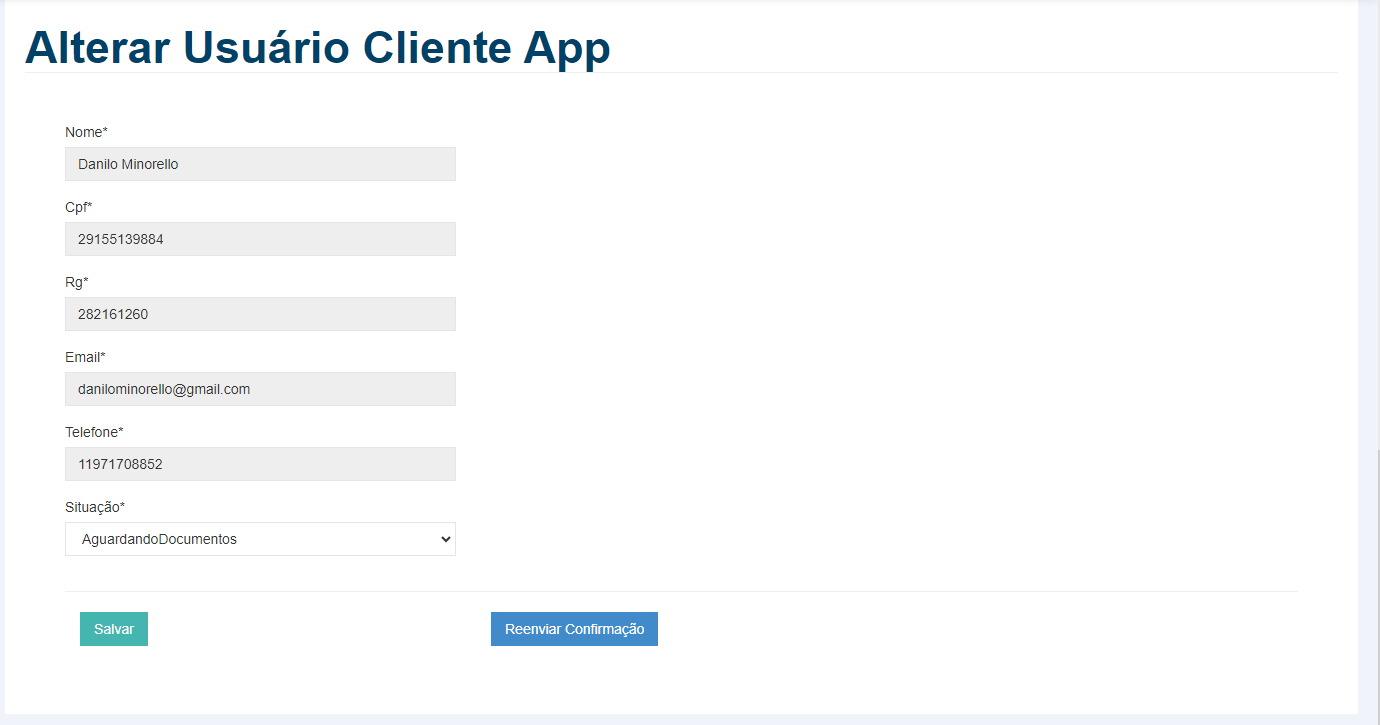Select the AguardandoDocumentos option text
The height and width of the screenshot is (725, 1380).
tap(159, 539)
